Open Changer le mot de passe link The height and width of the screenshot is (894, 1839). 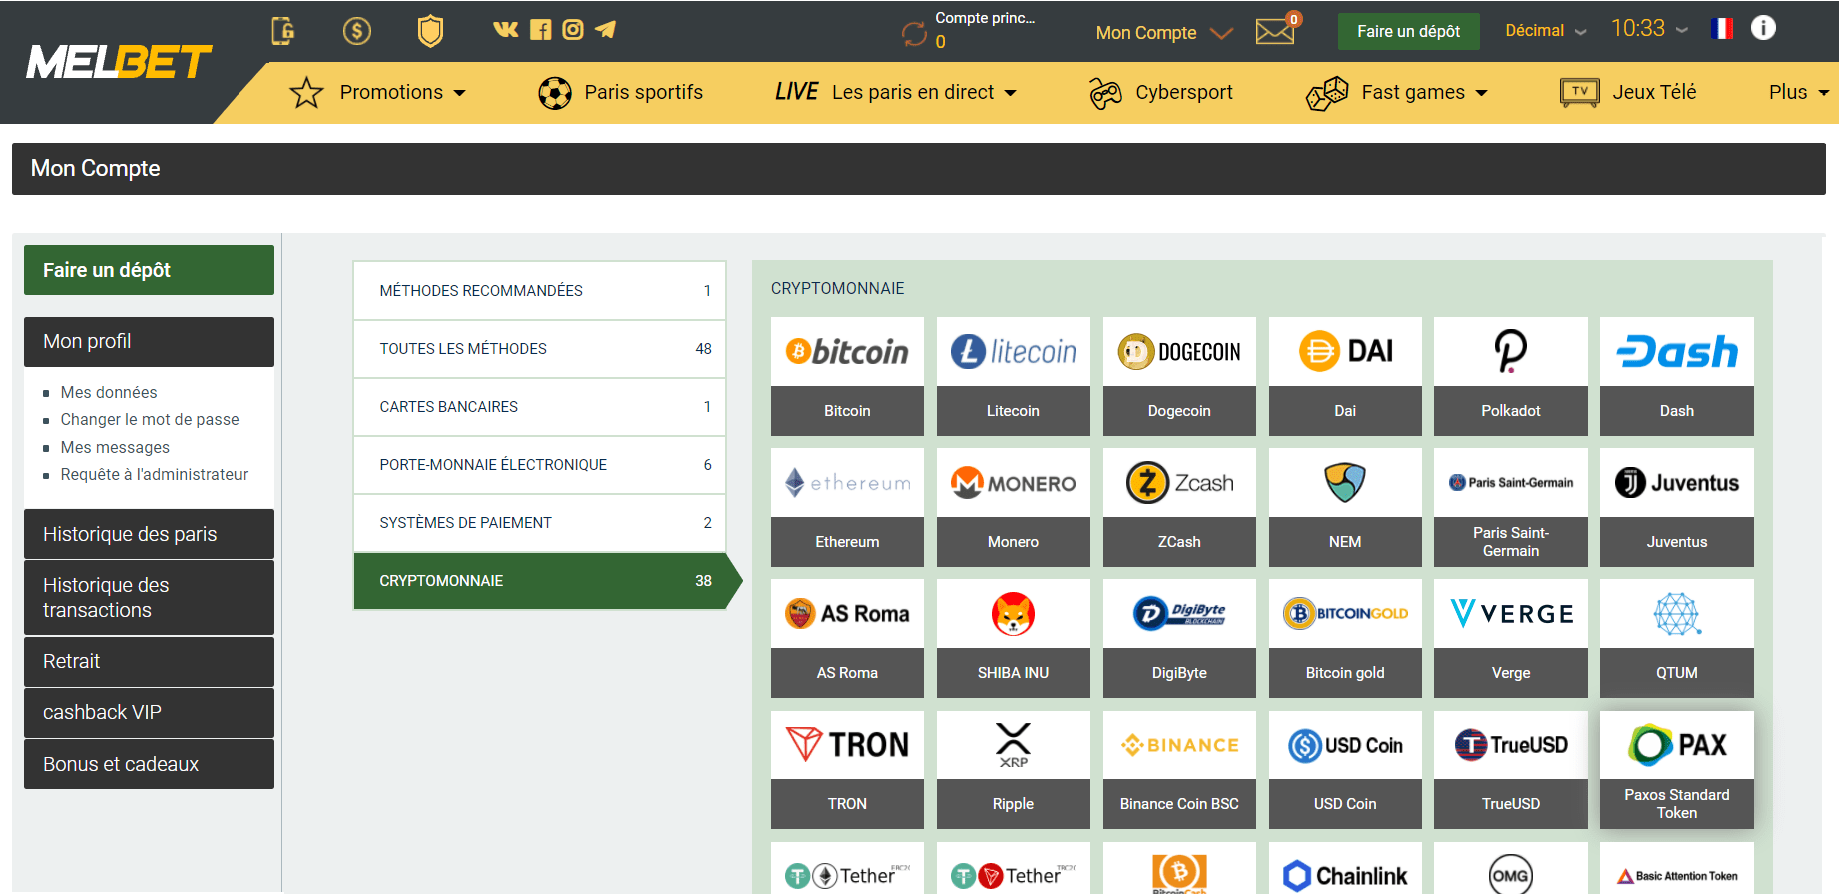click(150, 420)
